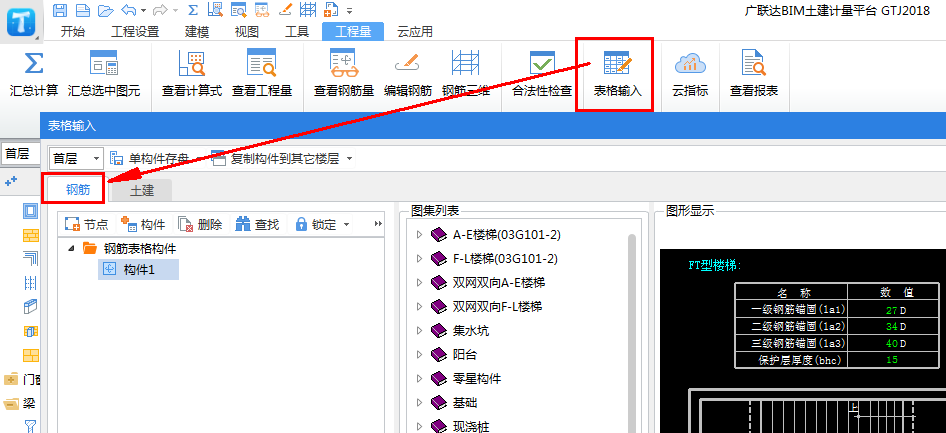Switch to the 建模 ribbon tab
Image resolution: width=946 pixels, height=433 pixels.
pyautogui.click(x=197, y=32)
